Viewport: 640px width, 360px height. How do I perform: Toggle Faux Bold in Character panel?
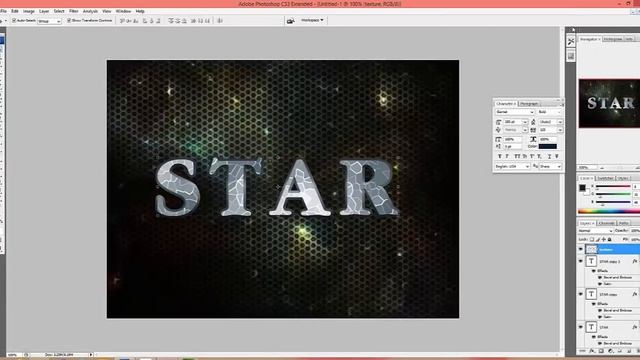pos(500,156)
